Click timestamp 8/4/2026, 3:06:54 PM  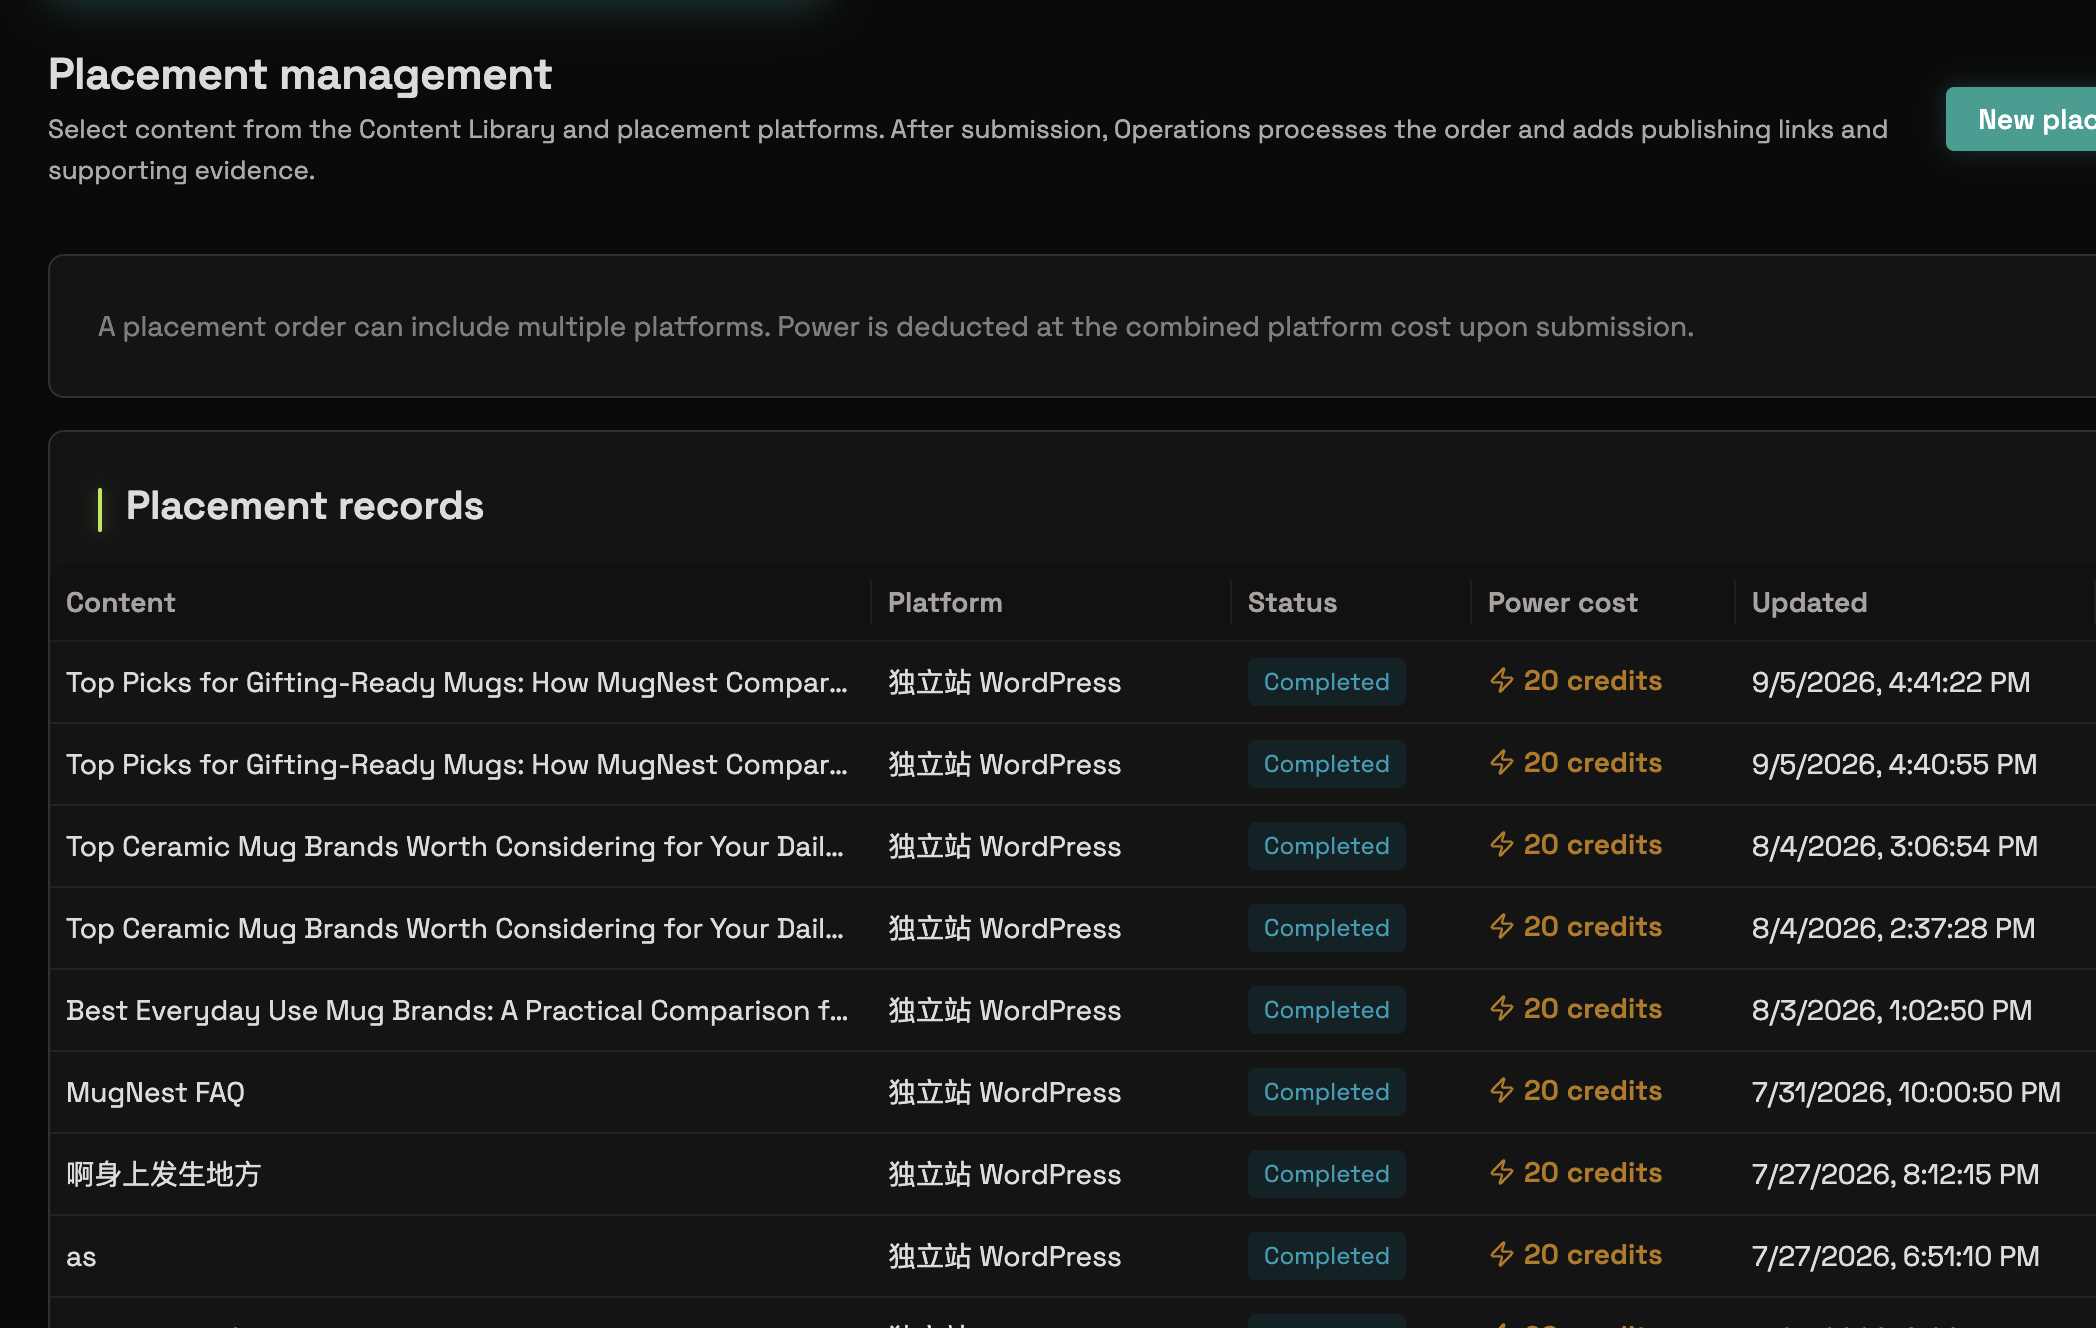click(1894, 846)
